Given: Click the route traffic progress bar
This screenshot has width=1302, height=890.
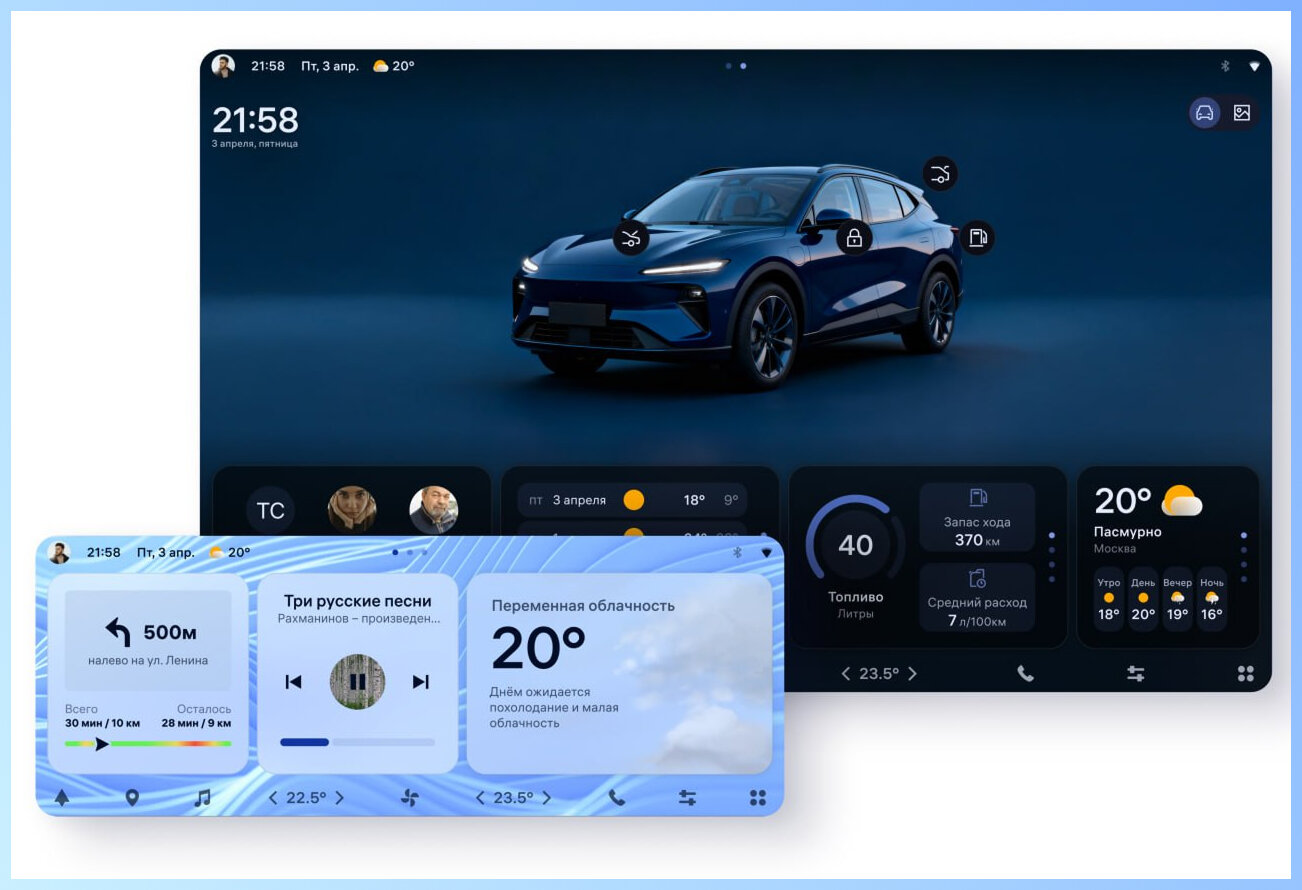Looking at the screenshot, I should point(148,744).
